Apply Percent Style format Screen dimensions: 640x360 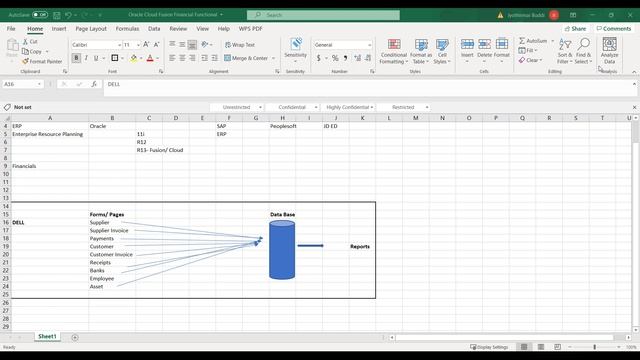coord(335,58)
